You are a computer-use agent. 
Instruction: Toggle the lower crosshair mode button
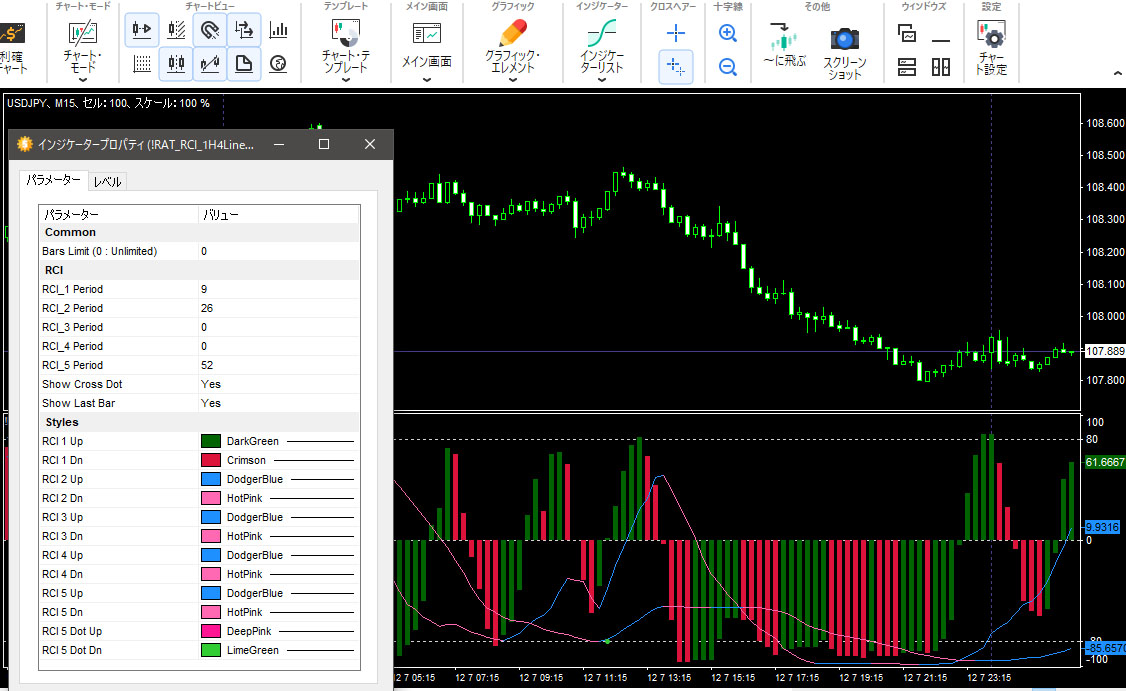(676, 67)
